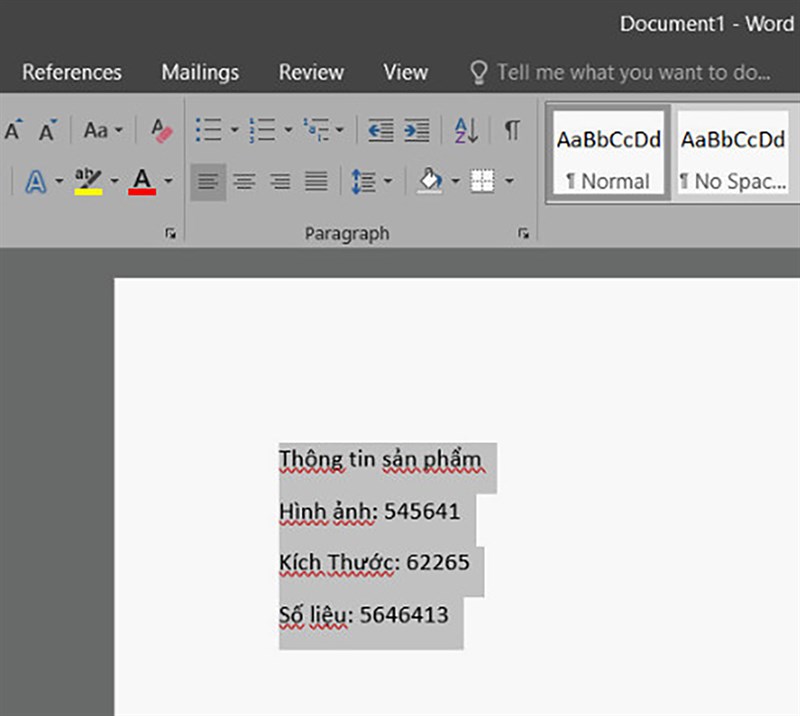The width and height of the screenshot is (800, 716).
Task: Toggle Show/Hide paragraph marks
Action: click(x=510, y=130)
